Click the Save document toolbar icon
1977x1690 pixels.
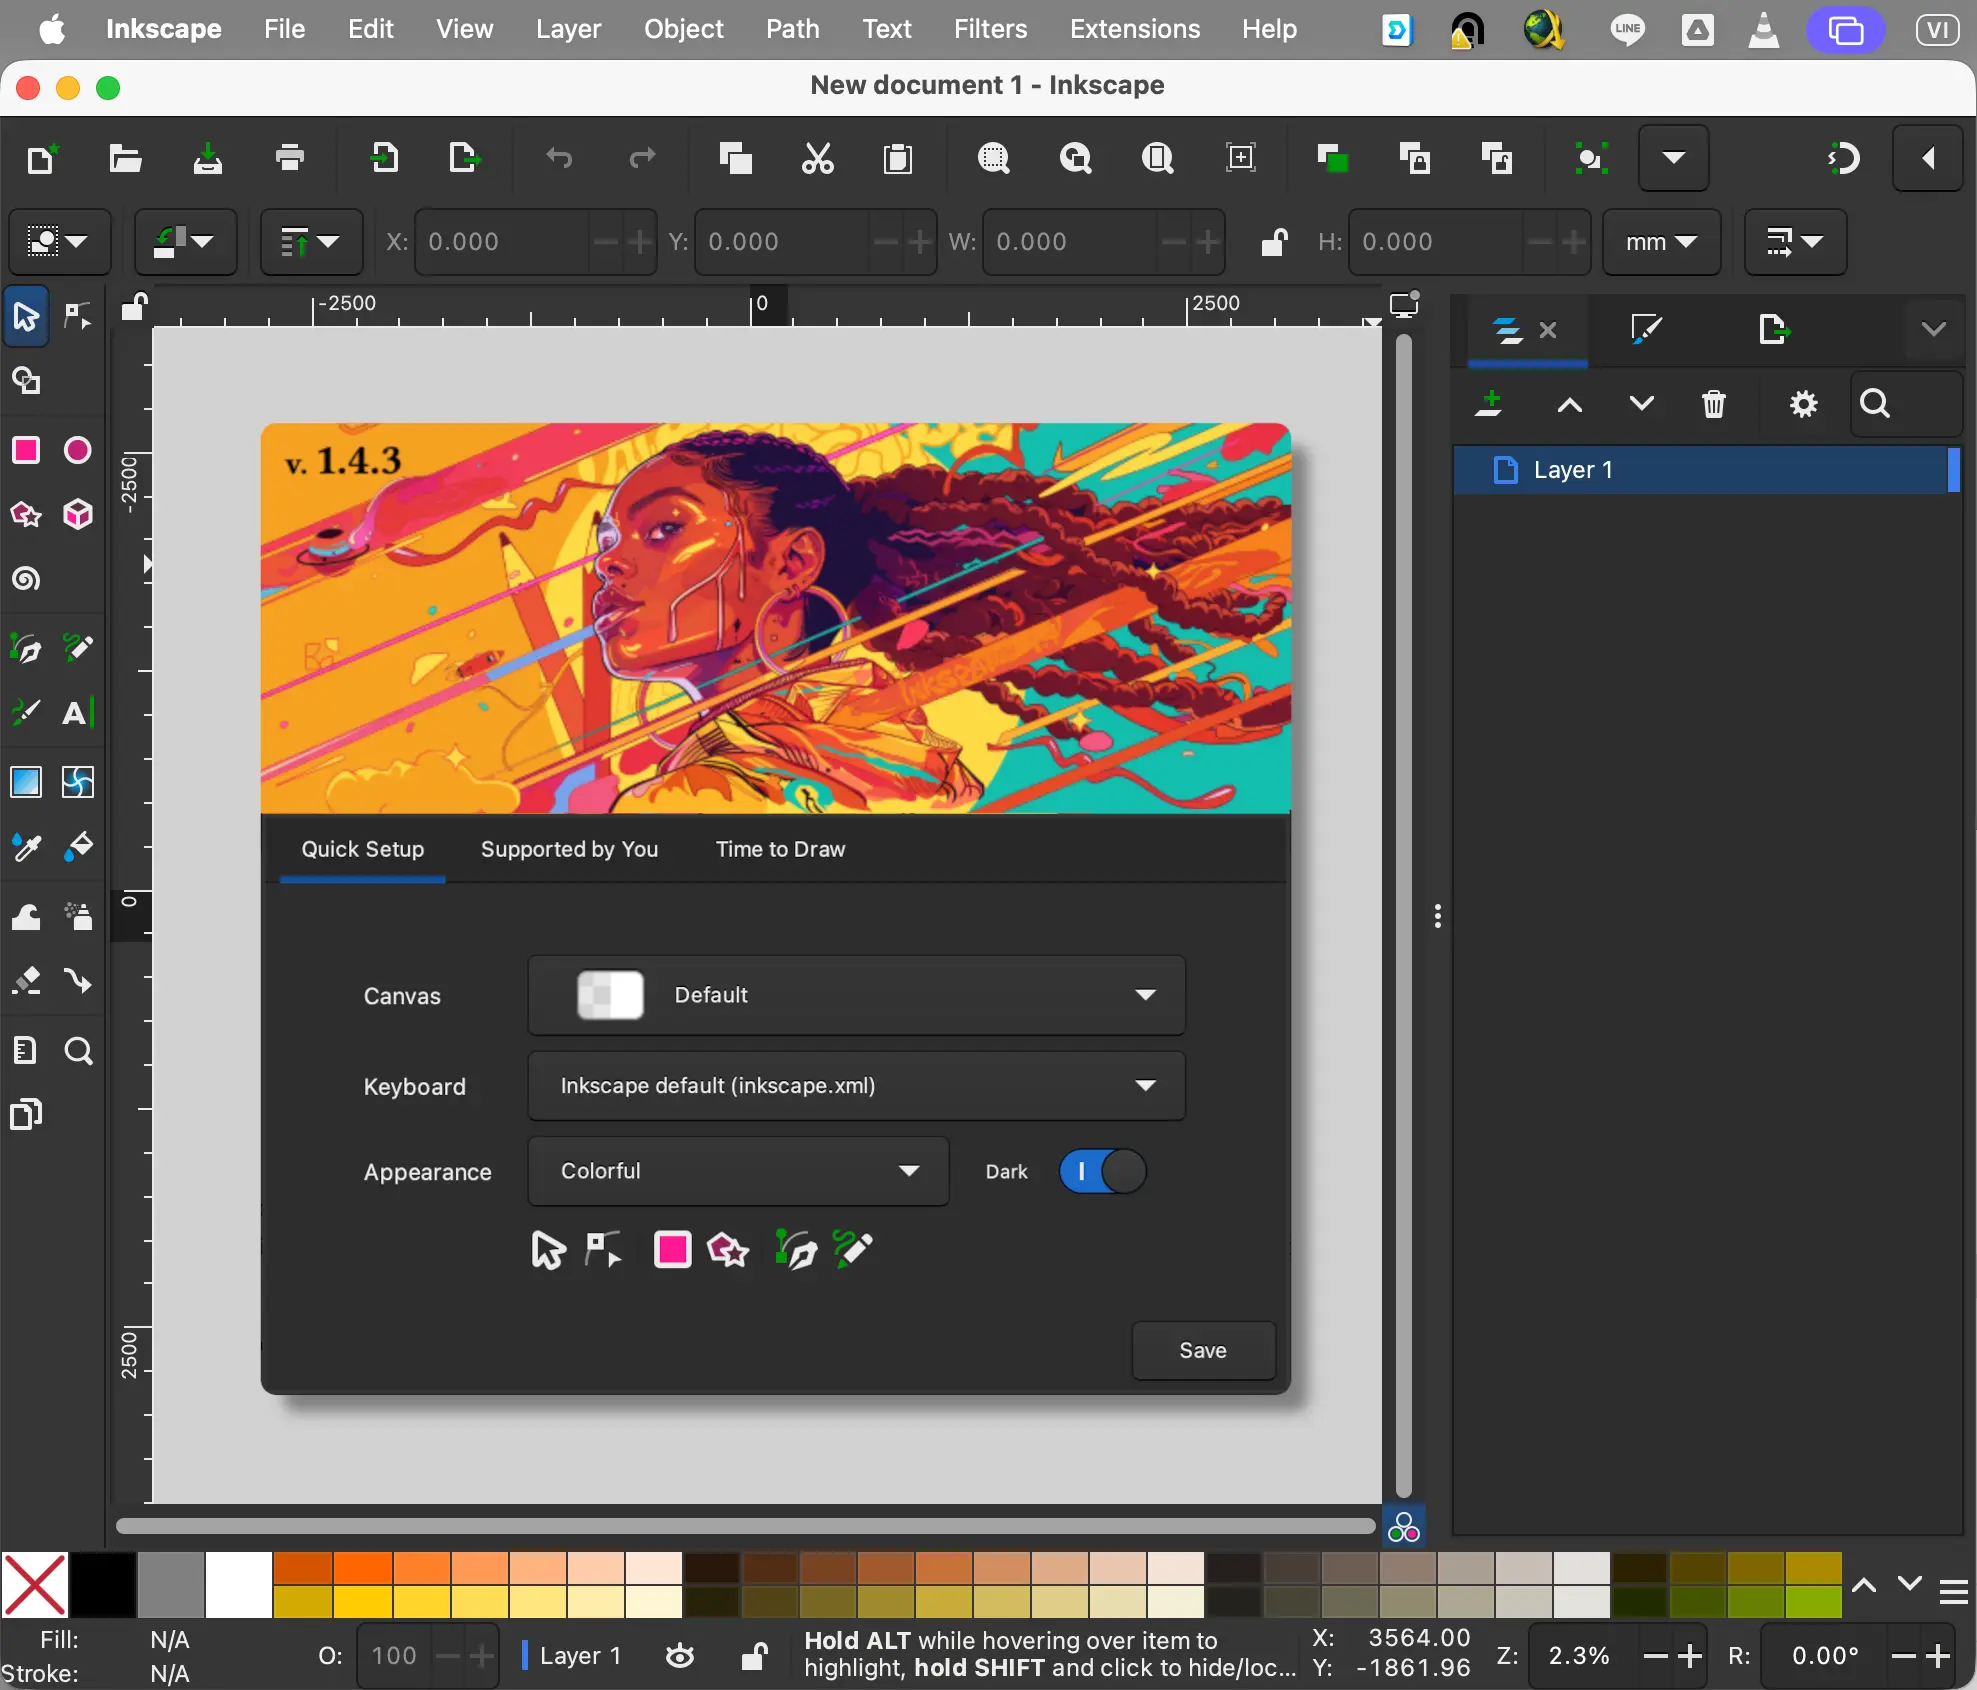click(x=207, y=158)
